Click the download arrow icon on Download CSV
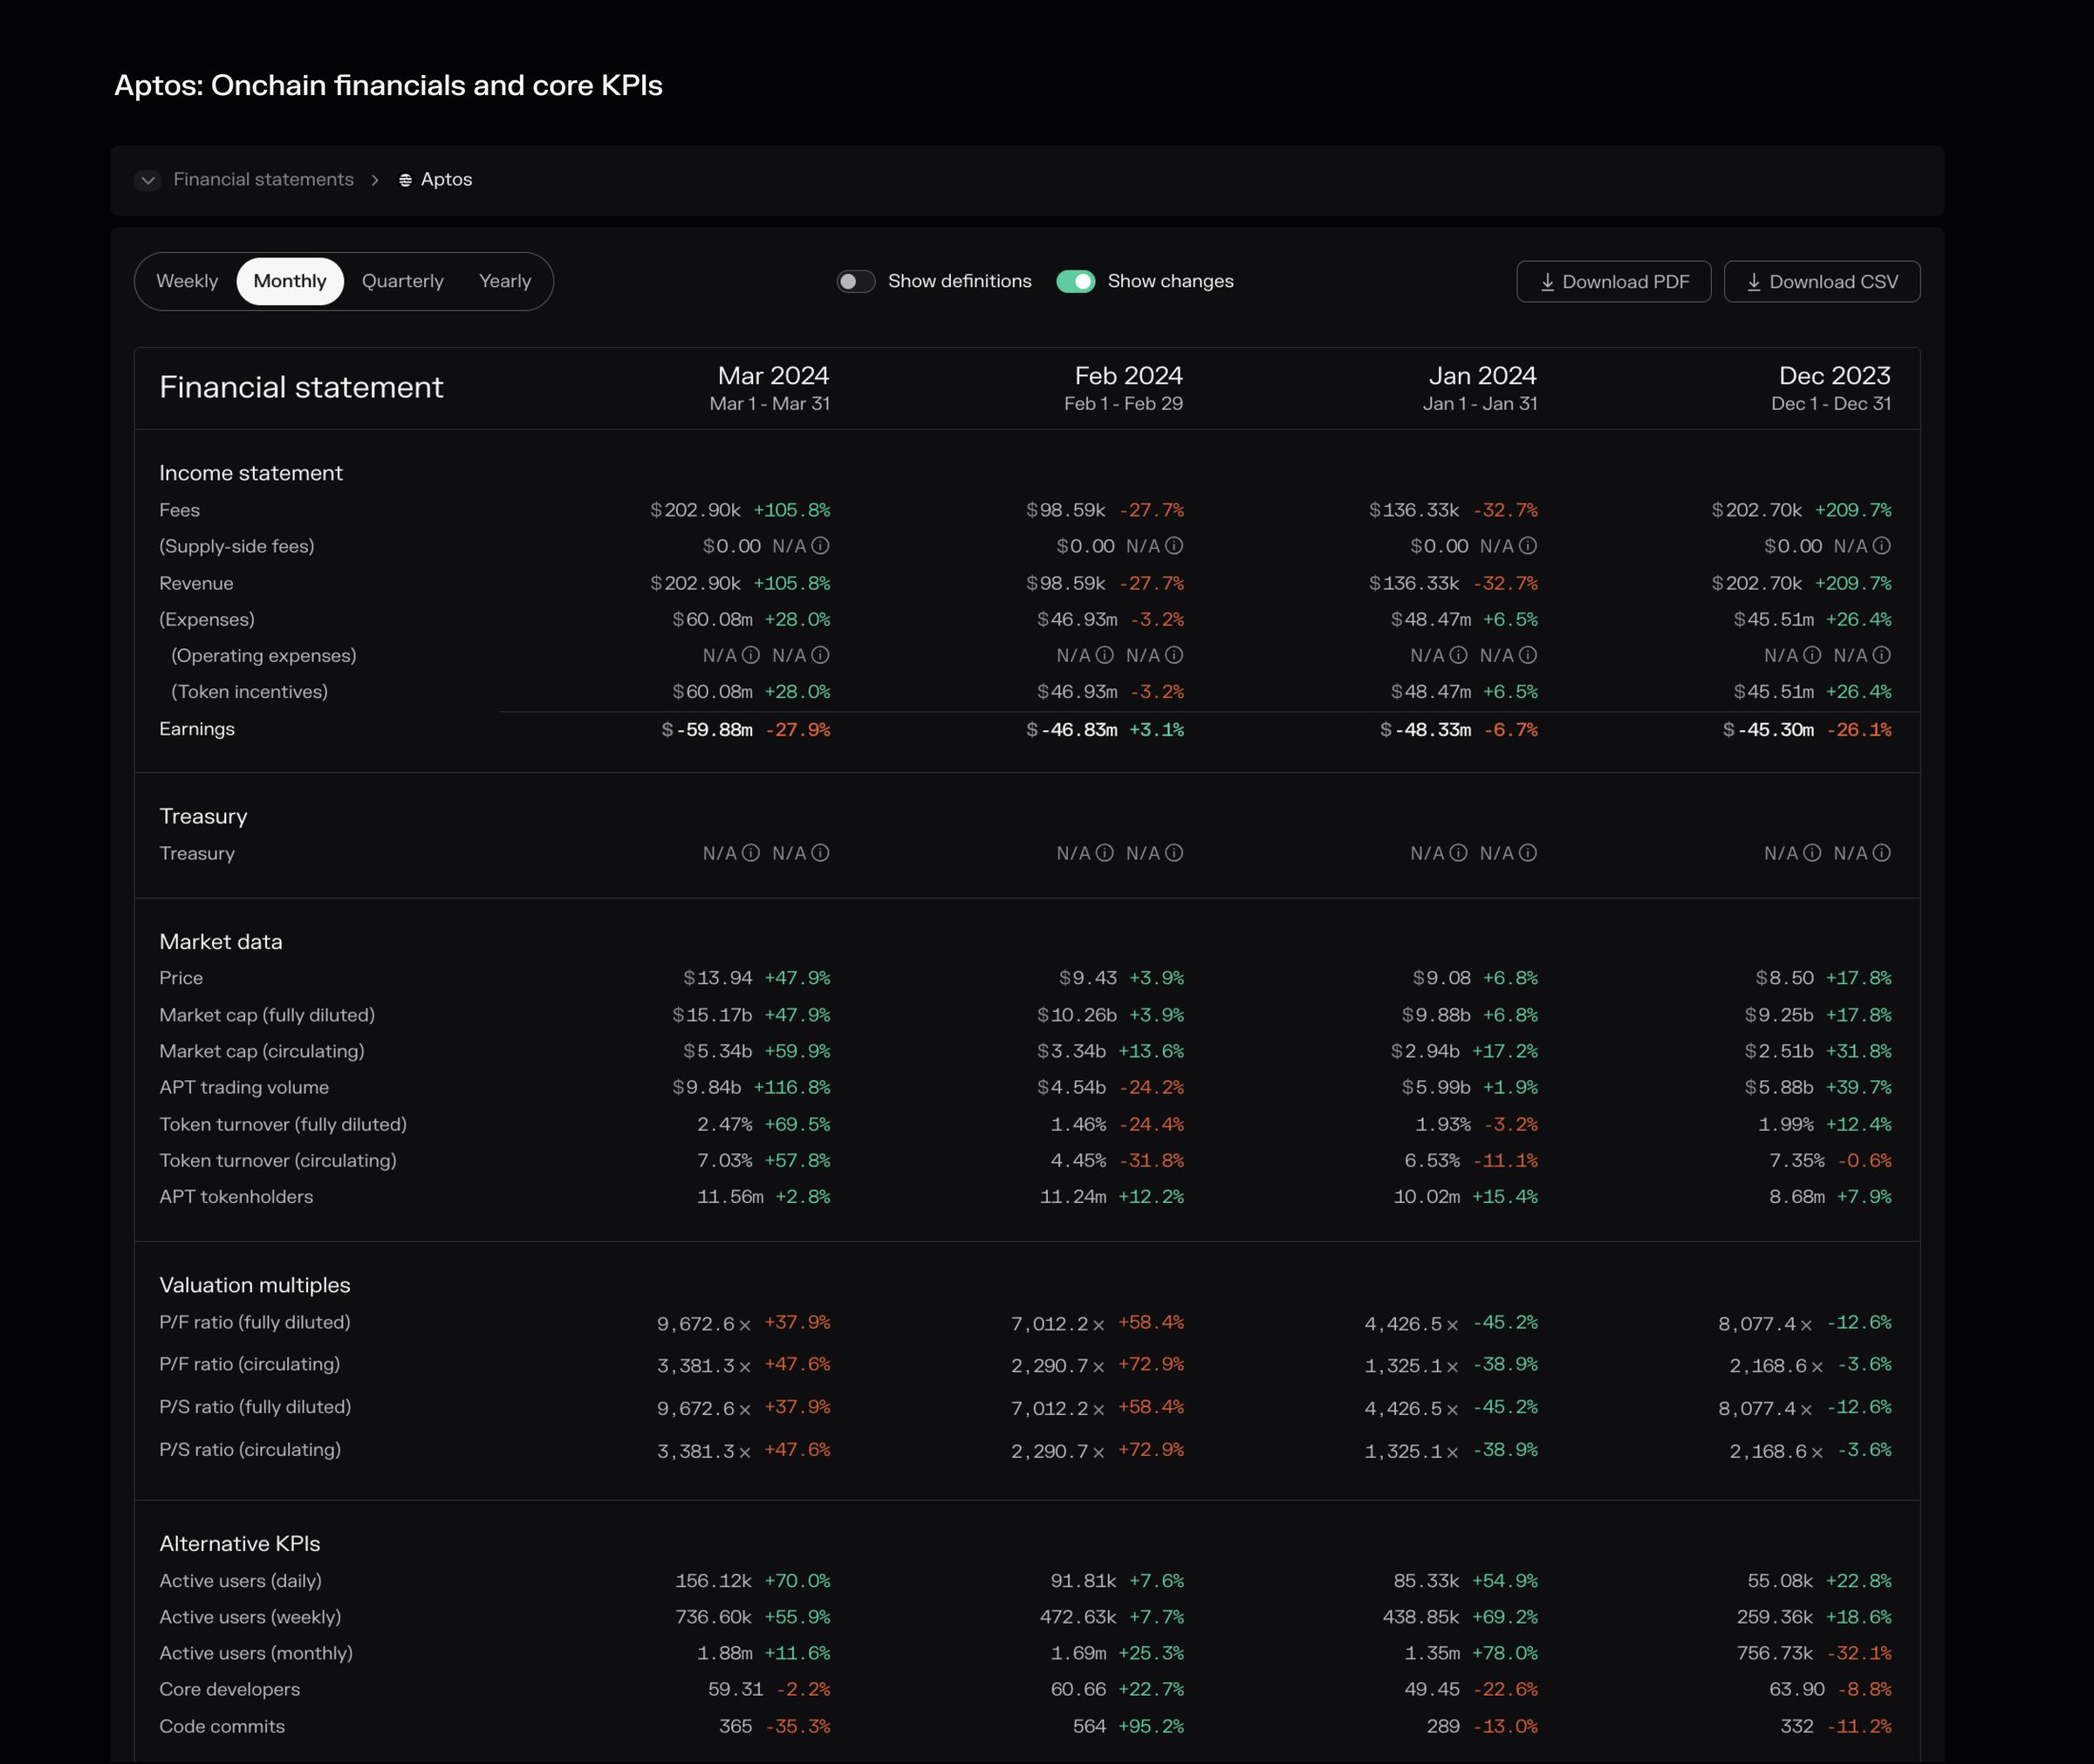 tap(1753, 282)
